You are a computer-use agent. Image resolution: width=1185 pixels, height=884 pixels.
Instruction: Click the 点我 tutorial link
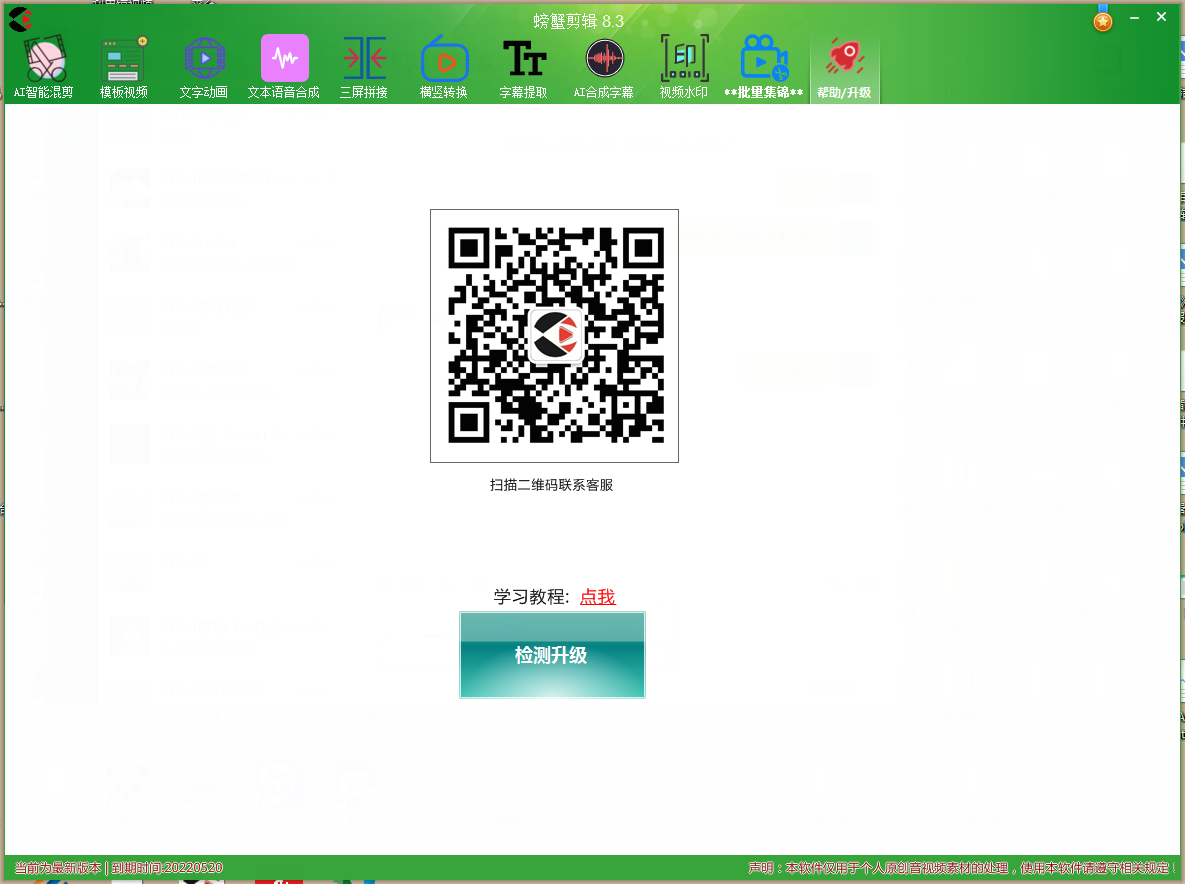tap(598, 597)
